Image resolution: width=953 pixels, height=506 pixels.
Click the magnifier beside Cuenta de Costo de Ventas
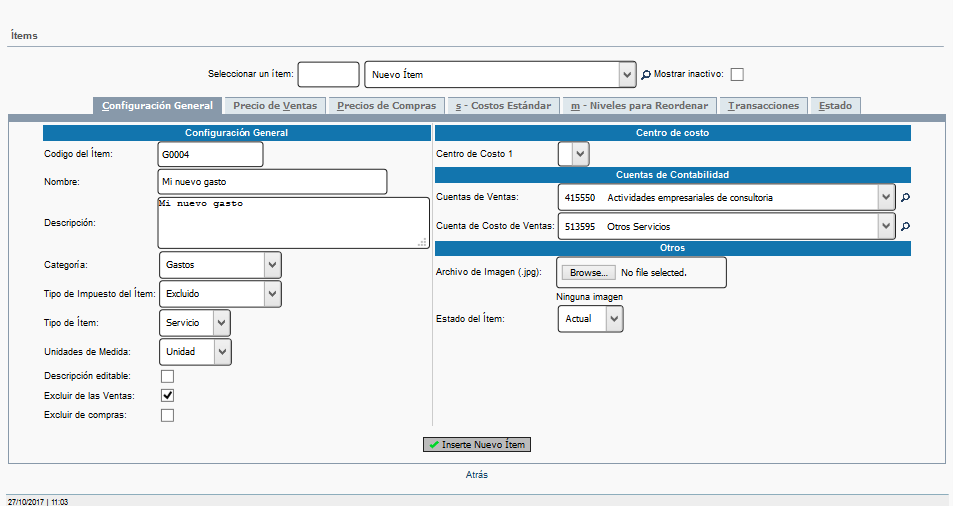click(905, 227)
